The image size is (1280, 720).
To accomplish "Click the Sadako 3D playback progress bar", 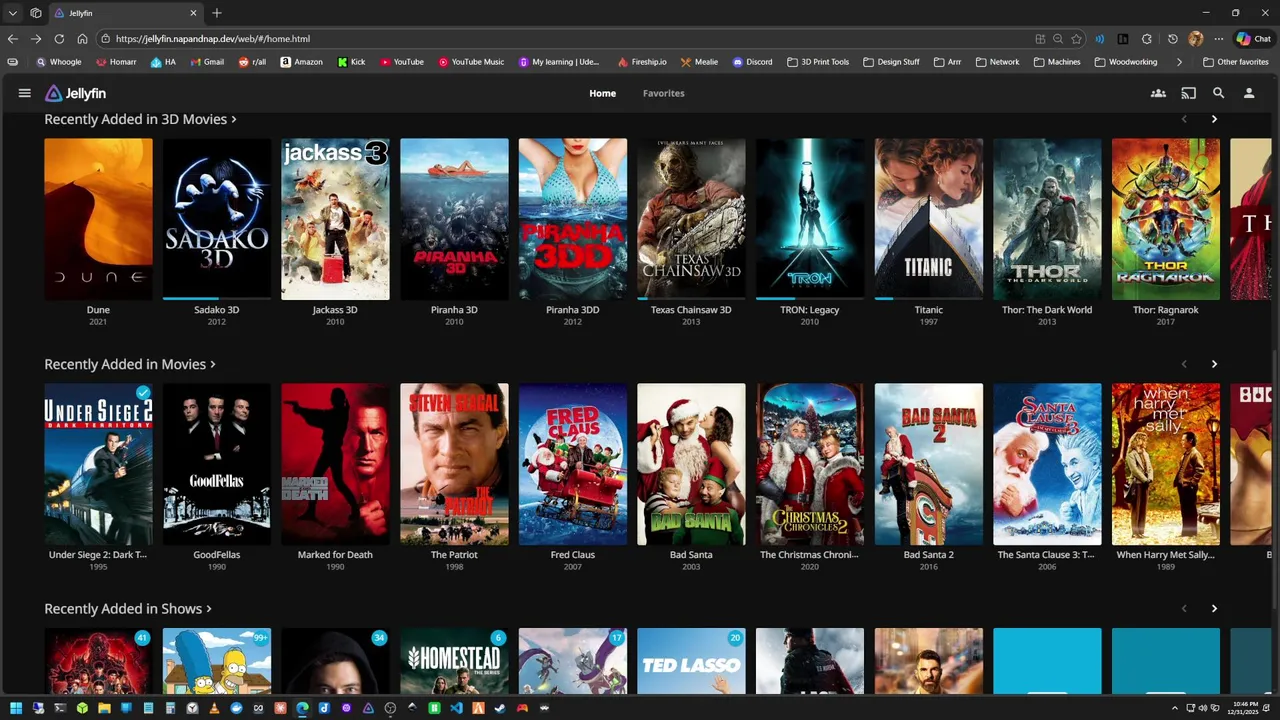I will 217,298.
